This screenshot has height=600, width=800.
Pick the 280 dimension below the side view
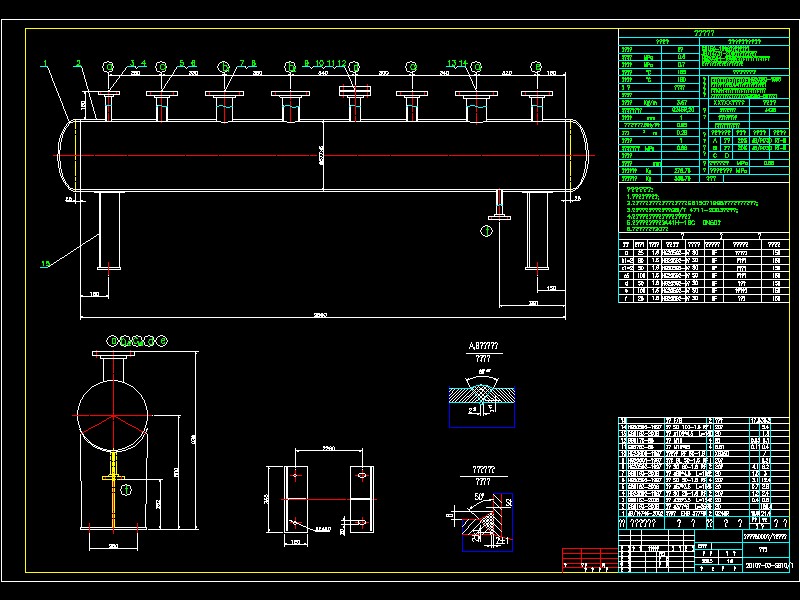(113, 546)
